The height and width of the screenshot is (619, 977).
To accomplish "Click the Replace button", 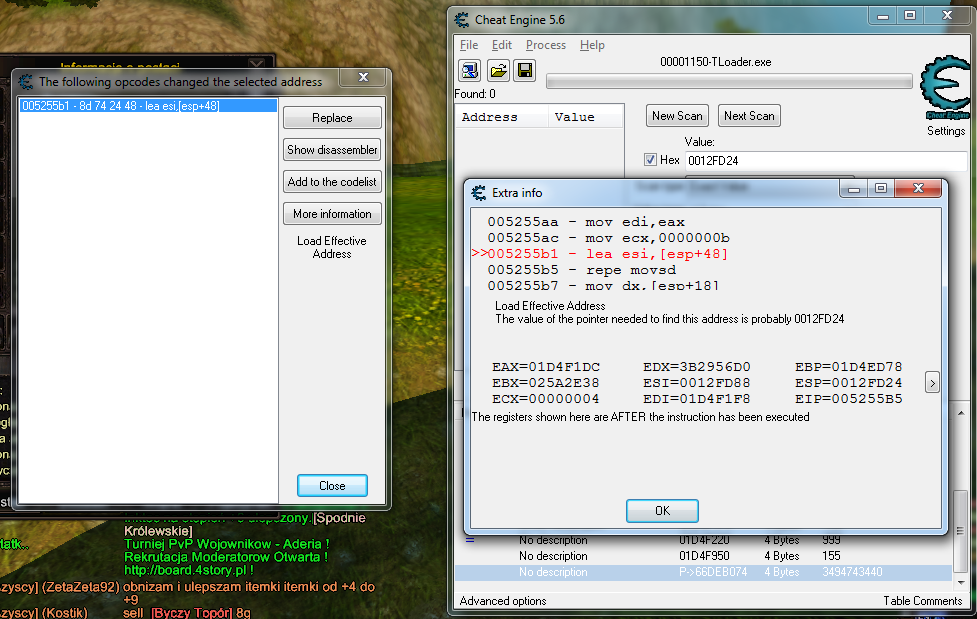I will pyautogui.click(x=332, y=118).
